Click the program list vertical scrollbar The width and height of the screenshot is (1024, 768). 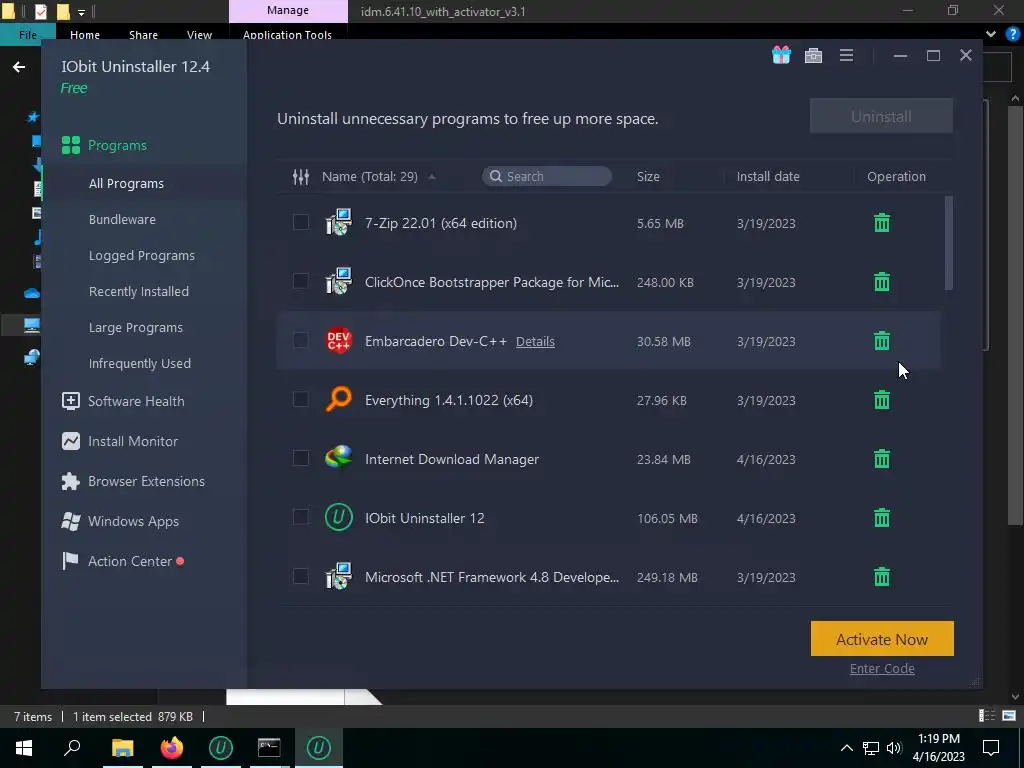tap(949, 243)
